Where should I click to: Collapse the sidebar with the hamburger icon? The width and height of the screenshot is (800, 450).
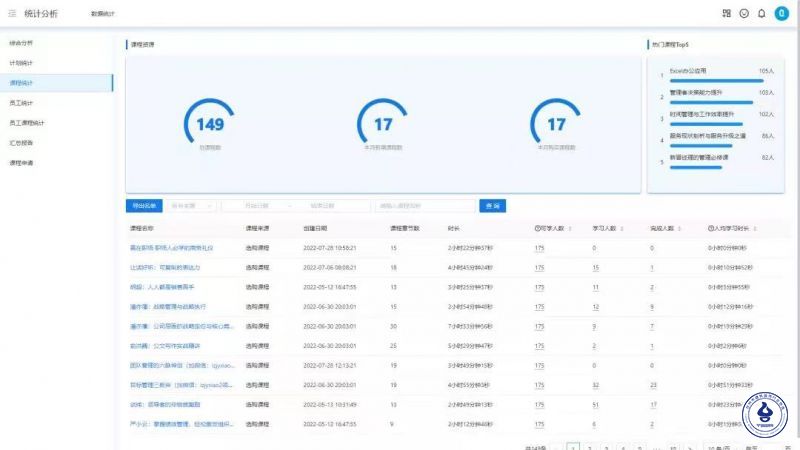coord(12,14)
